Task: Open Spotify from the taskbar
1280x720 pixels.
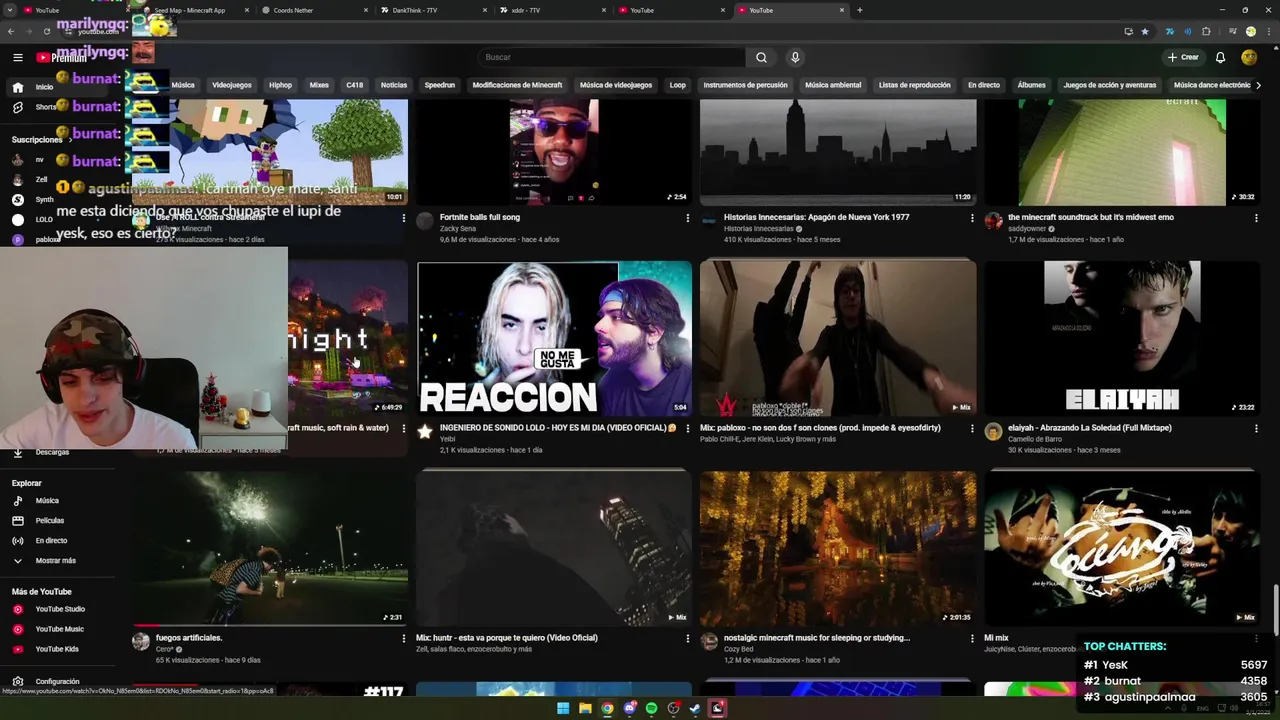Action: coord(651,709)
